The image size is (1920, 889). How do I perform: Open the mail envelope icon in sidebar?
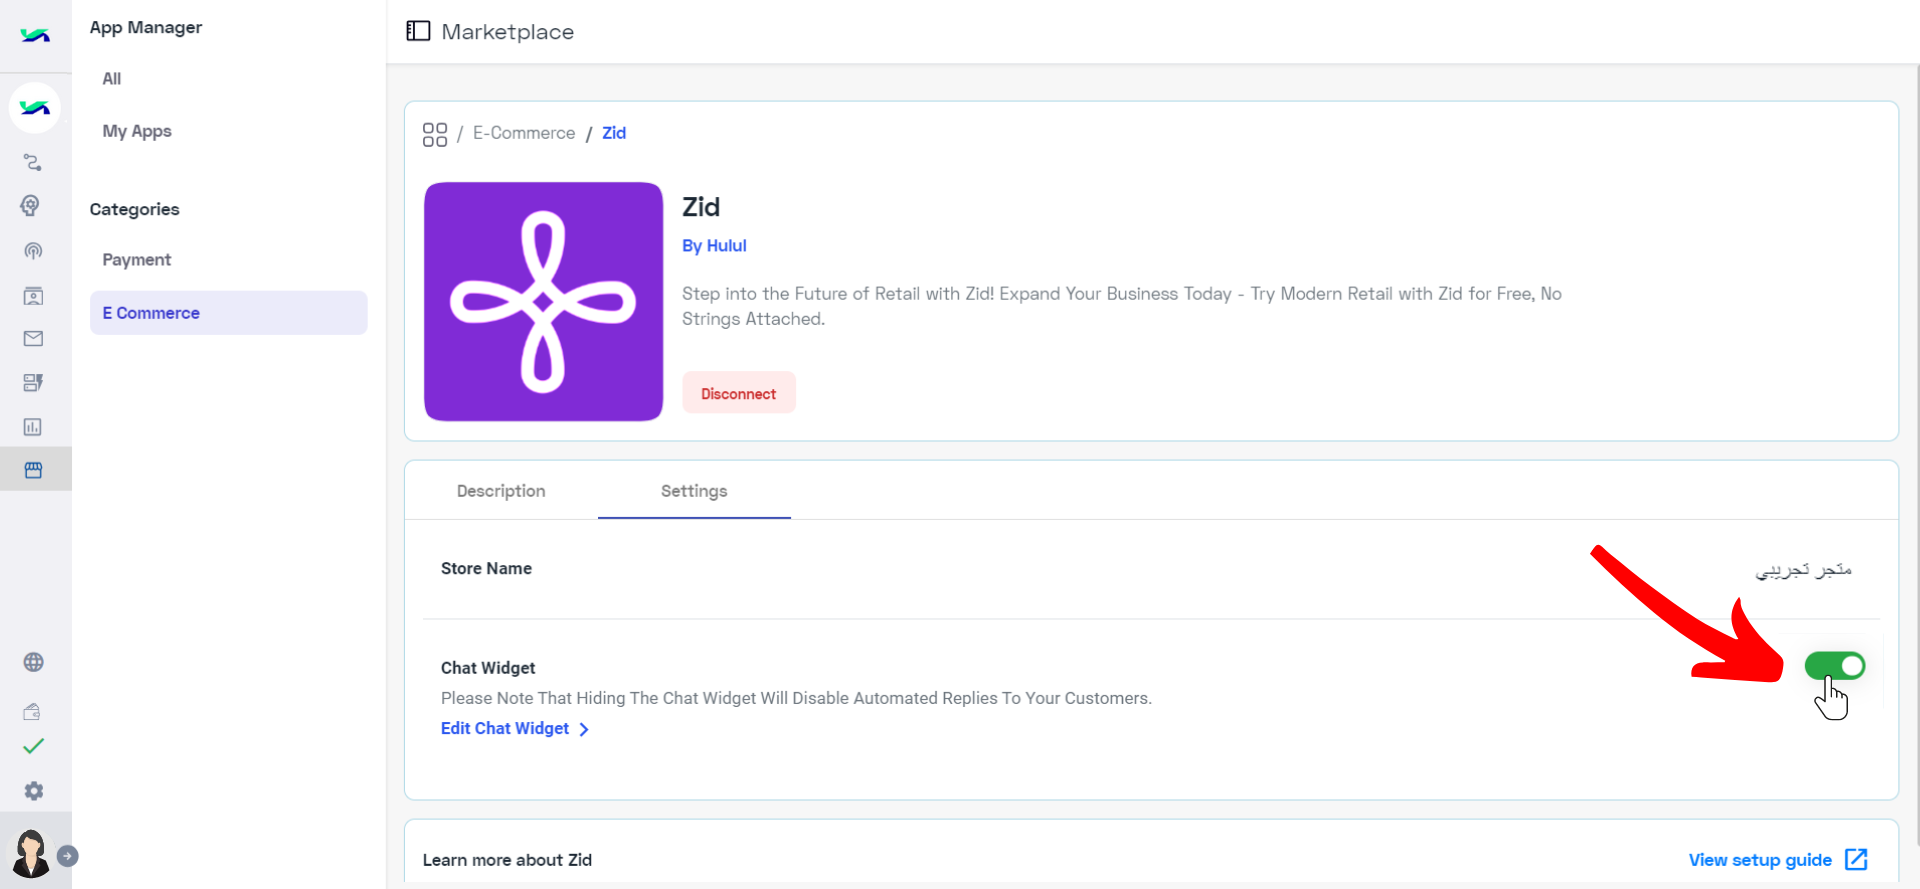pyautogui.click(x=33, y=339)
